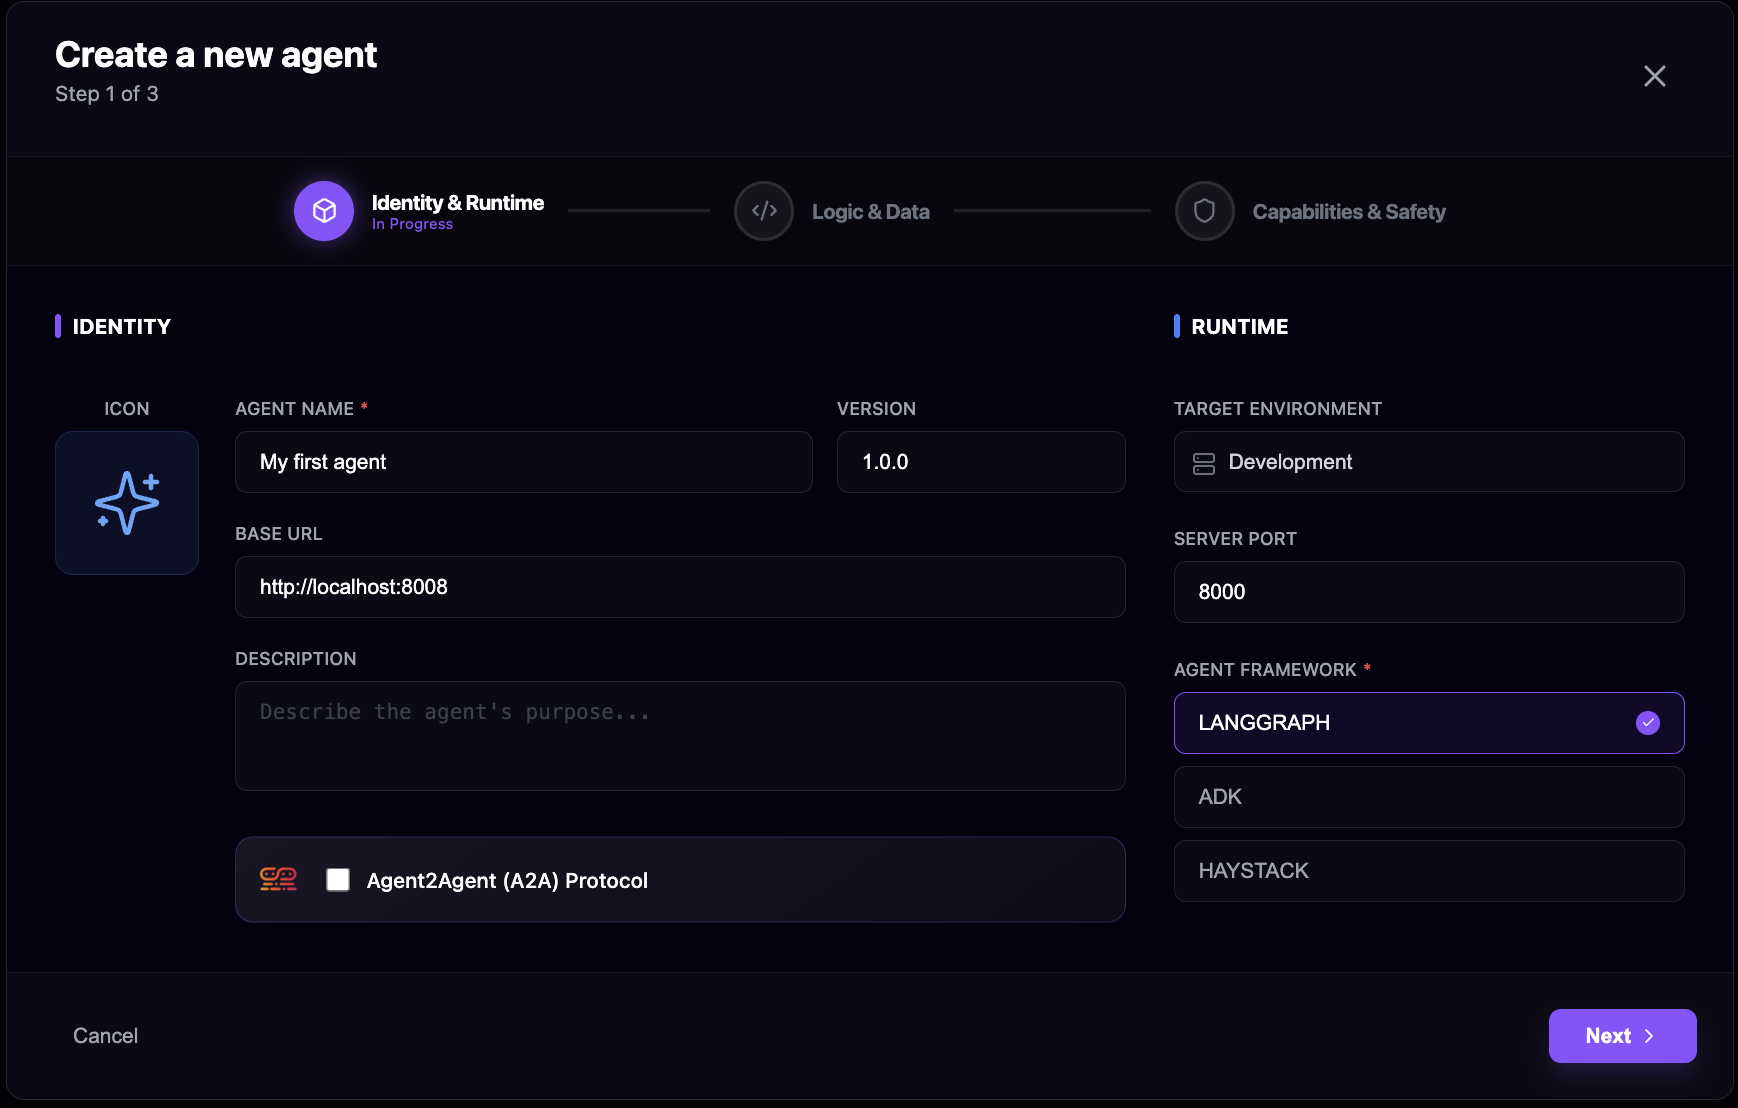Screen dimensions: 1738x1108
Task: Click the Capabilities & Safety shield icon
Action: point(1204,211)
